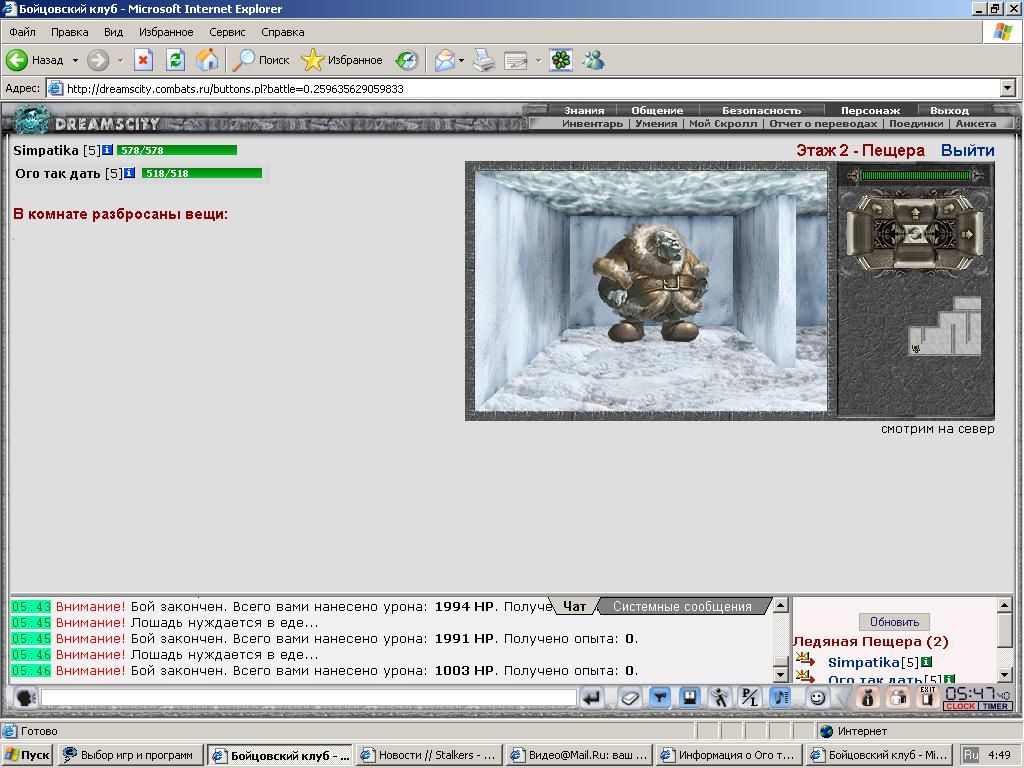Viewport: 1024px width, 768px height.
Task: Open the Знания game menu
Action: coord(584,110)
